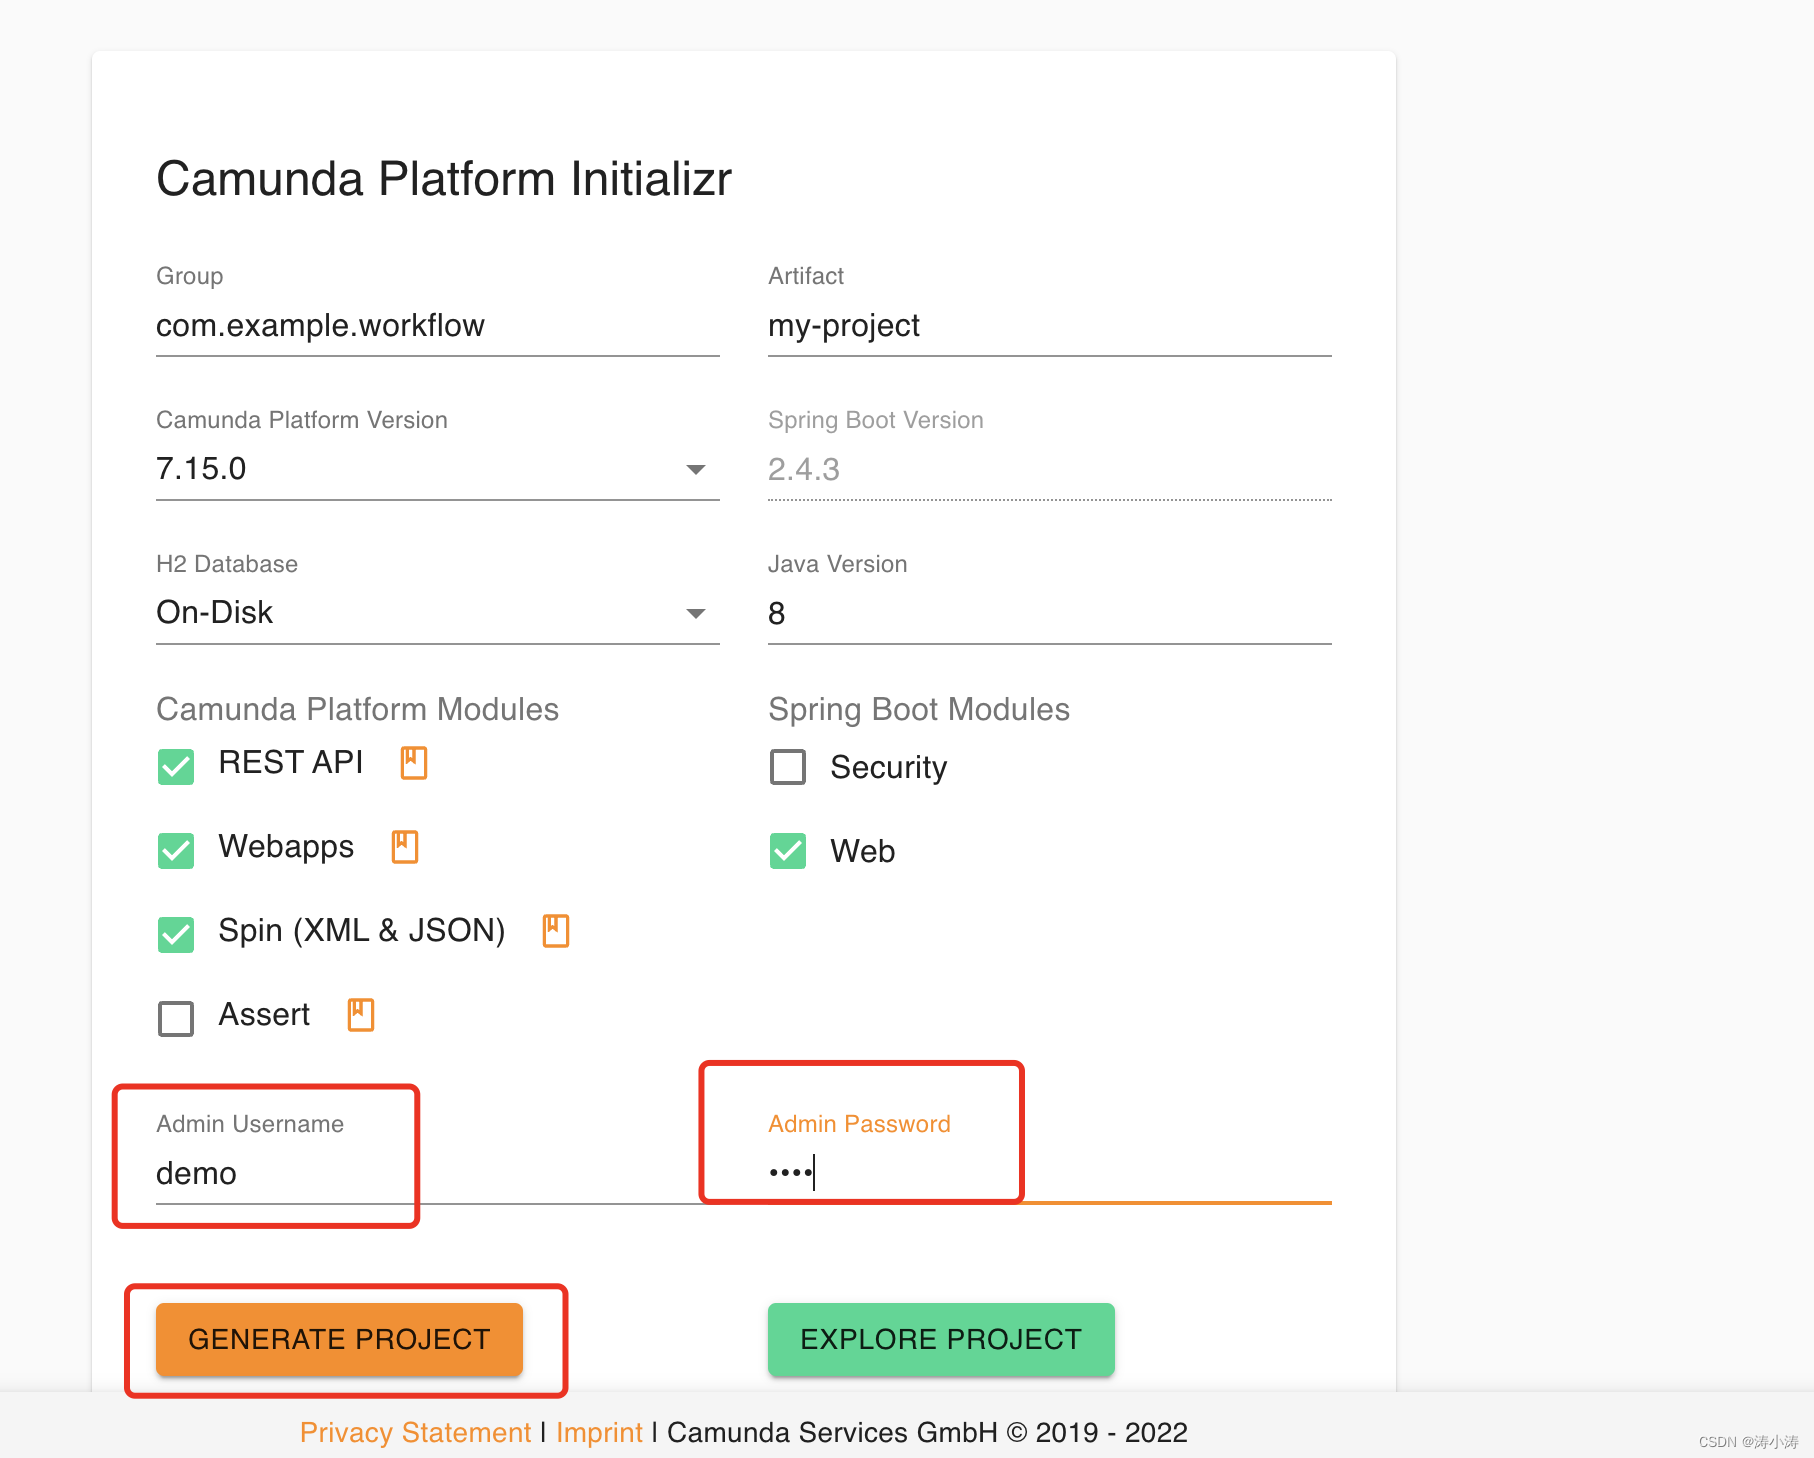Image resolution: width=1814 pixels, height=1458 pixels.
Task: Click the Security label text
Action: click(888, 768)
